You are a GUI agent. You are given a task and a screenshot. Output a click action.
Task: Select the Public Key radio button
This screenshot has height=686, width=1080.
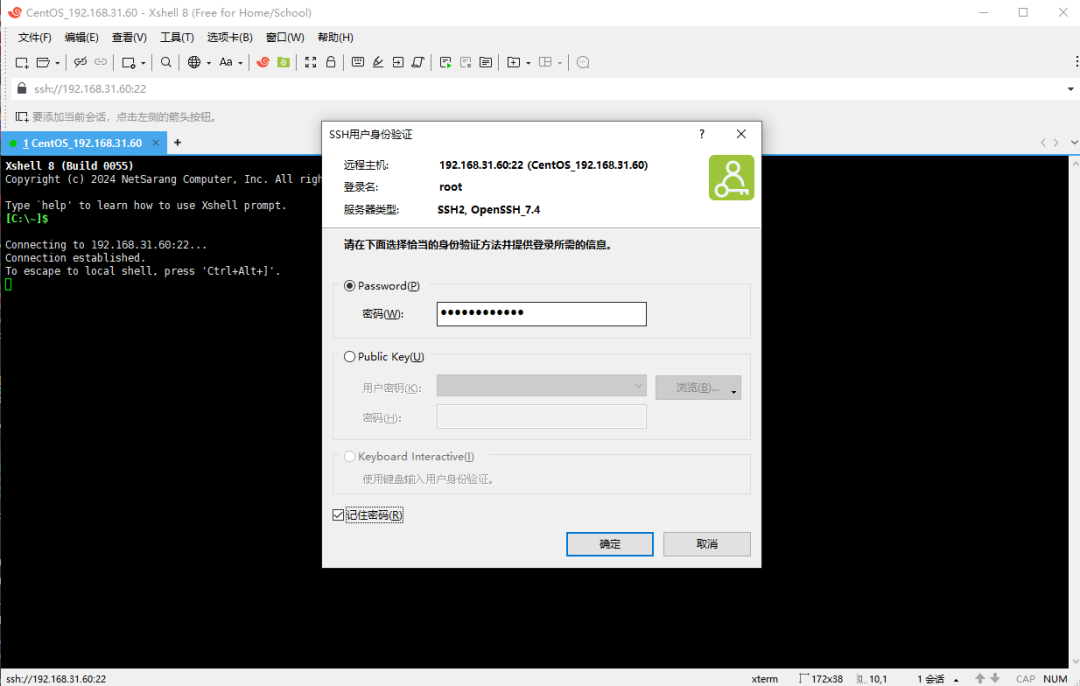350,357
